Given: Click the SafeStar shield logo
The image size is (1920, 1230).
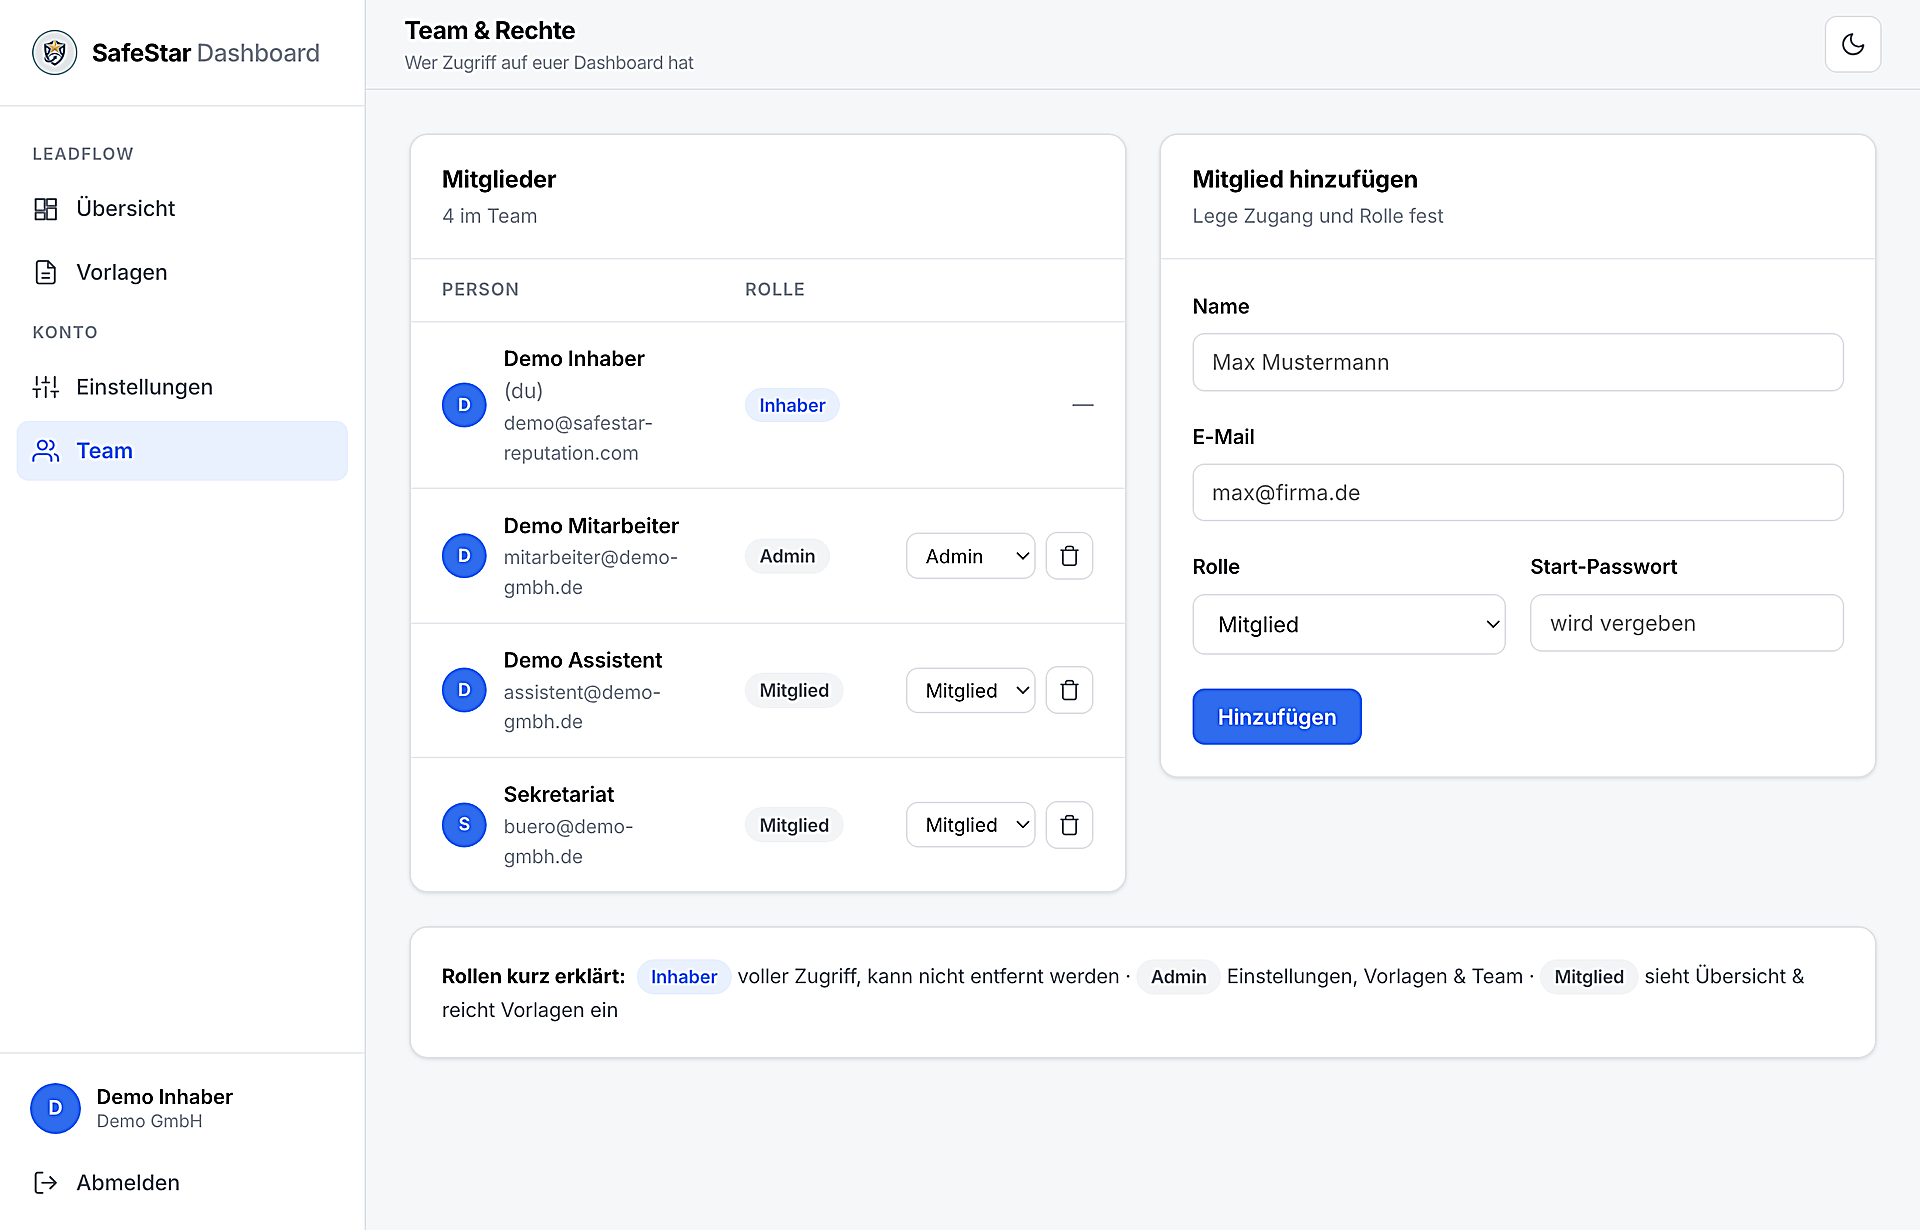Looking at the screenshot, I should coord(54,52).
